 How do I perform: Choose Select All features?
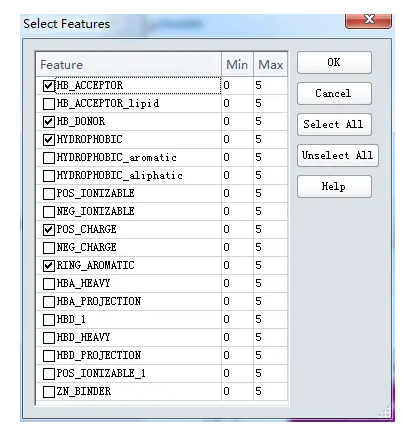coord(334,124)
